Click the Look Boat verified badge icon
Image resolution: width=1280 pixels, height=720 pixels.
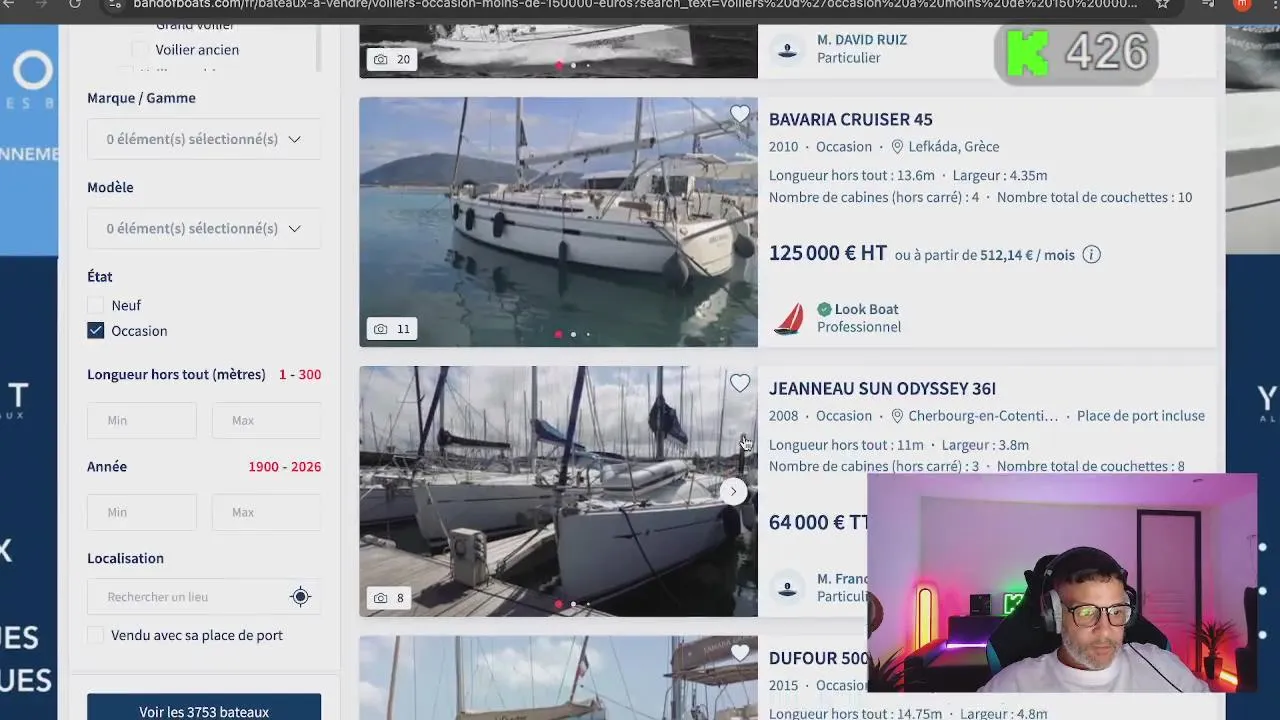coord(824,310)
